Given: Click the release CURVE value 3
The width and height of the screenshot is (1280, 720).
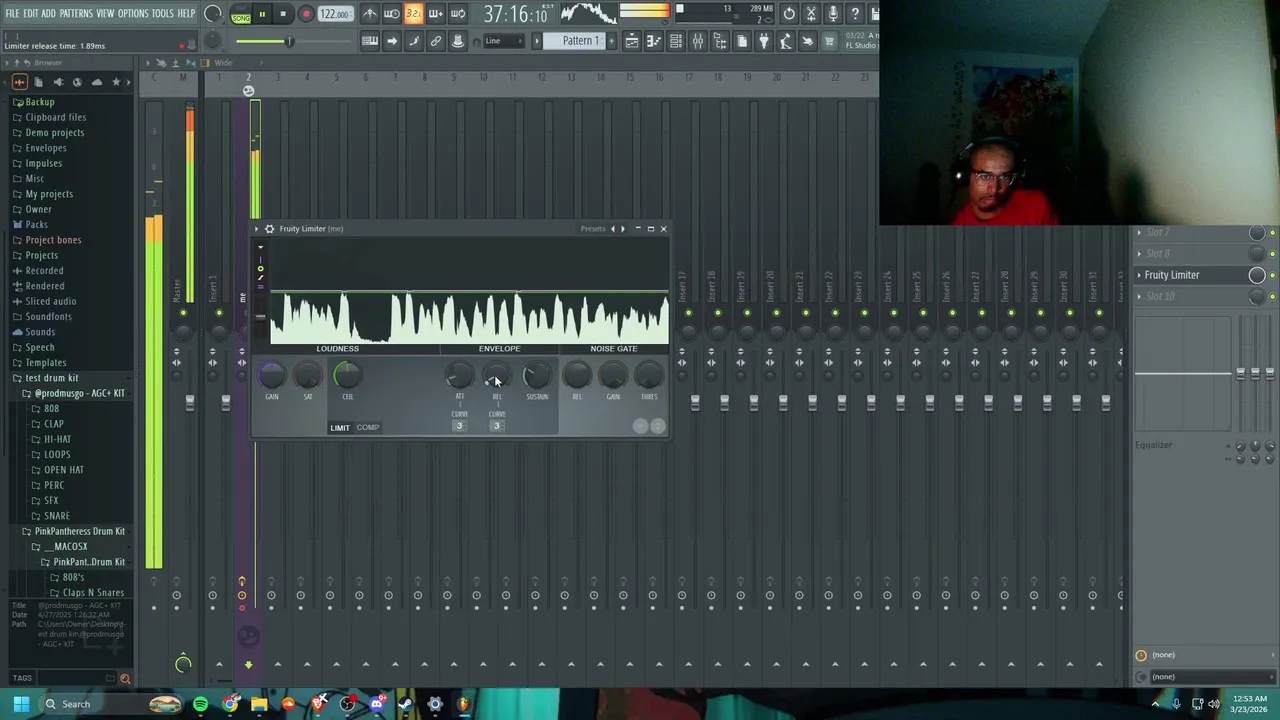Looking at the screenshot, I should [x=496, y=426].
